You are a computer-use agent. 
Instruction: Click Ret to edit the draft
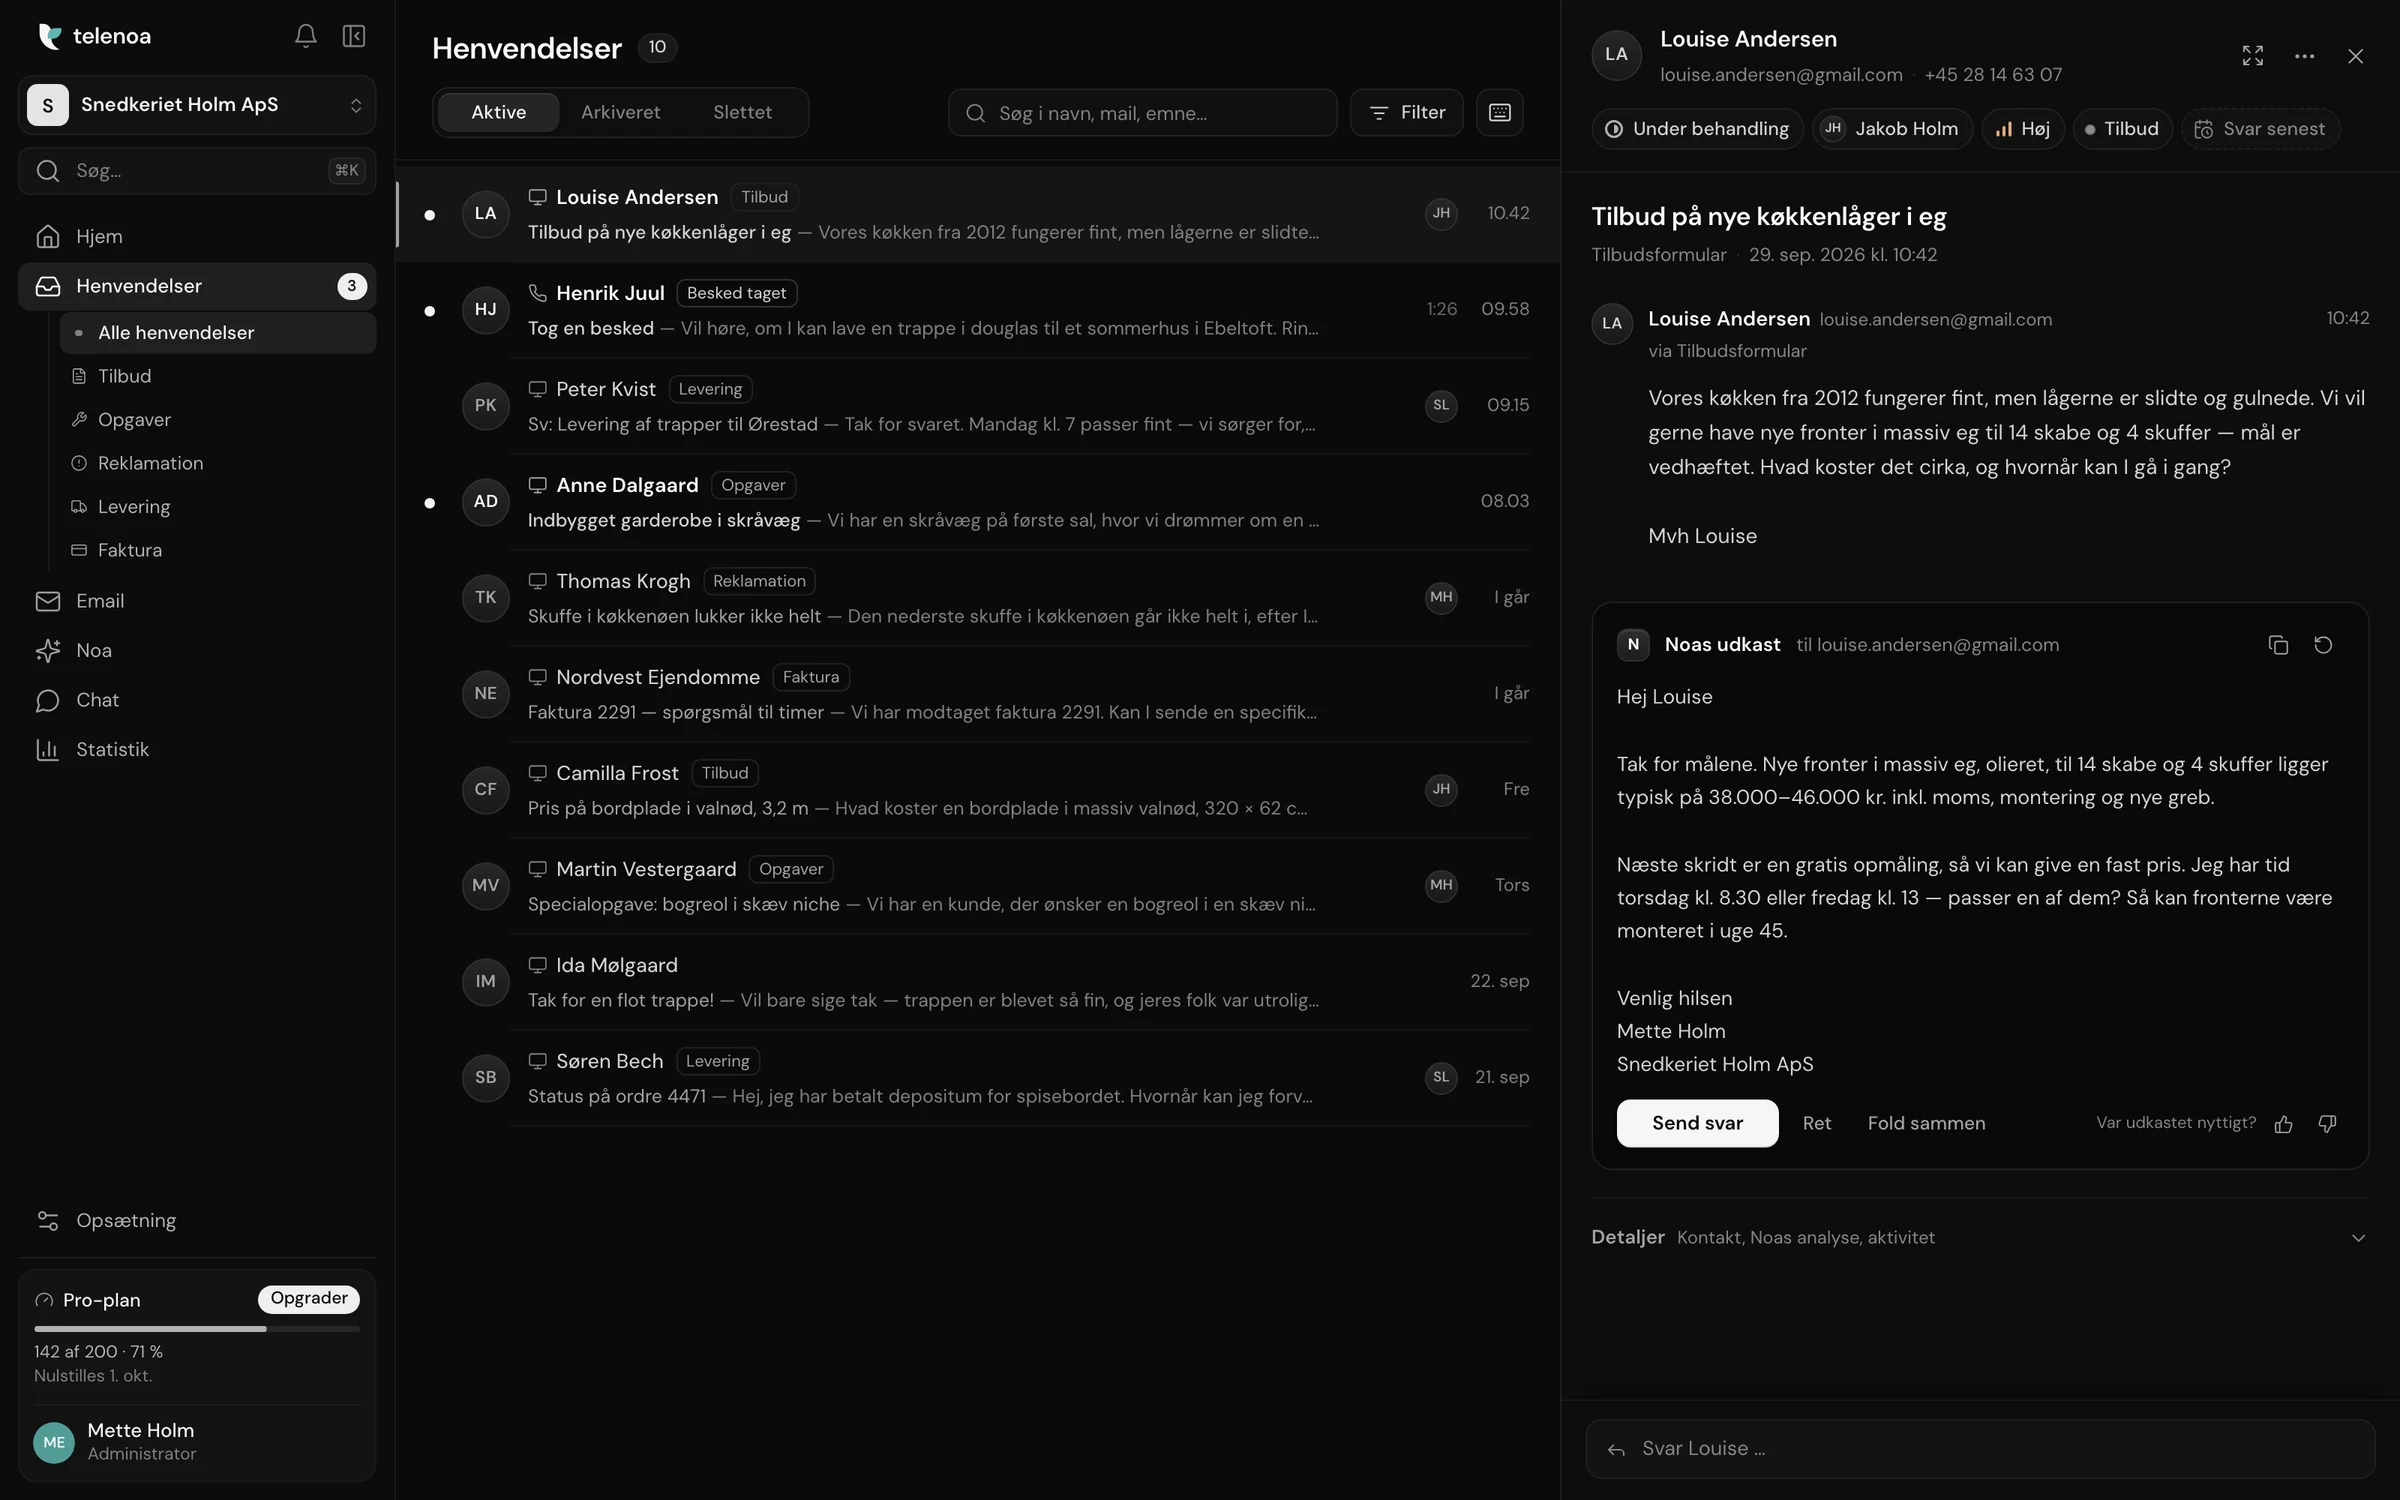coord(1816,1123)
